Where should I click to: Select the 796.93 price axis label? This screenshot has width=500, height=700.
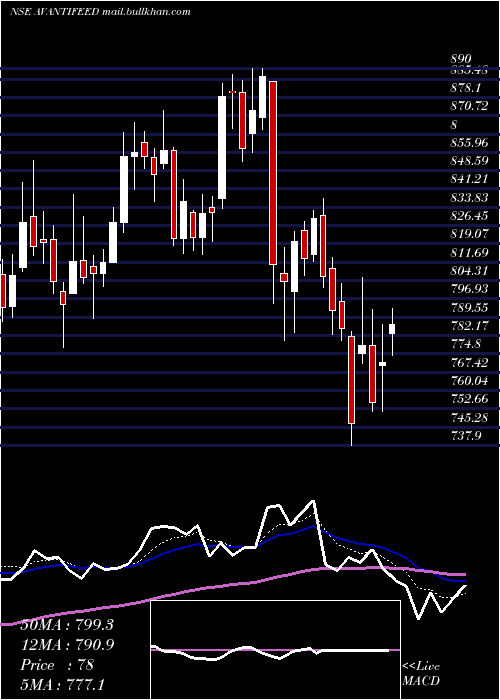[x=469, y=289]
